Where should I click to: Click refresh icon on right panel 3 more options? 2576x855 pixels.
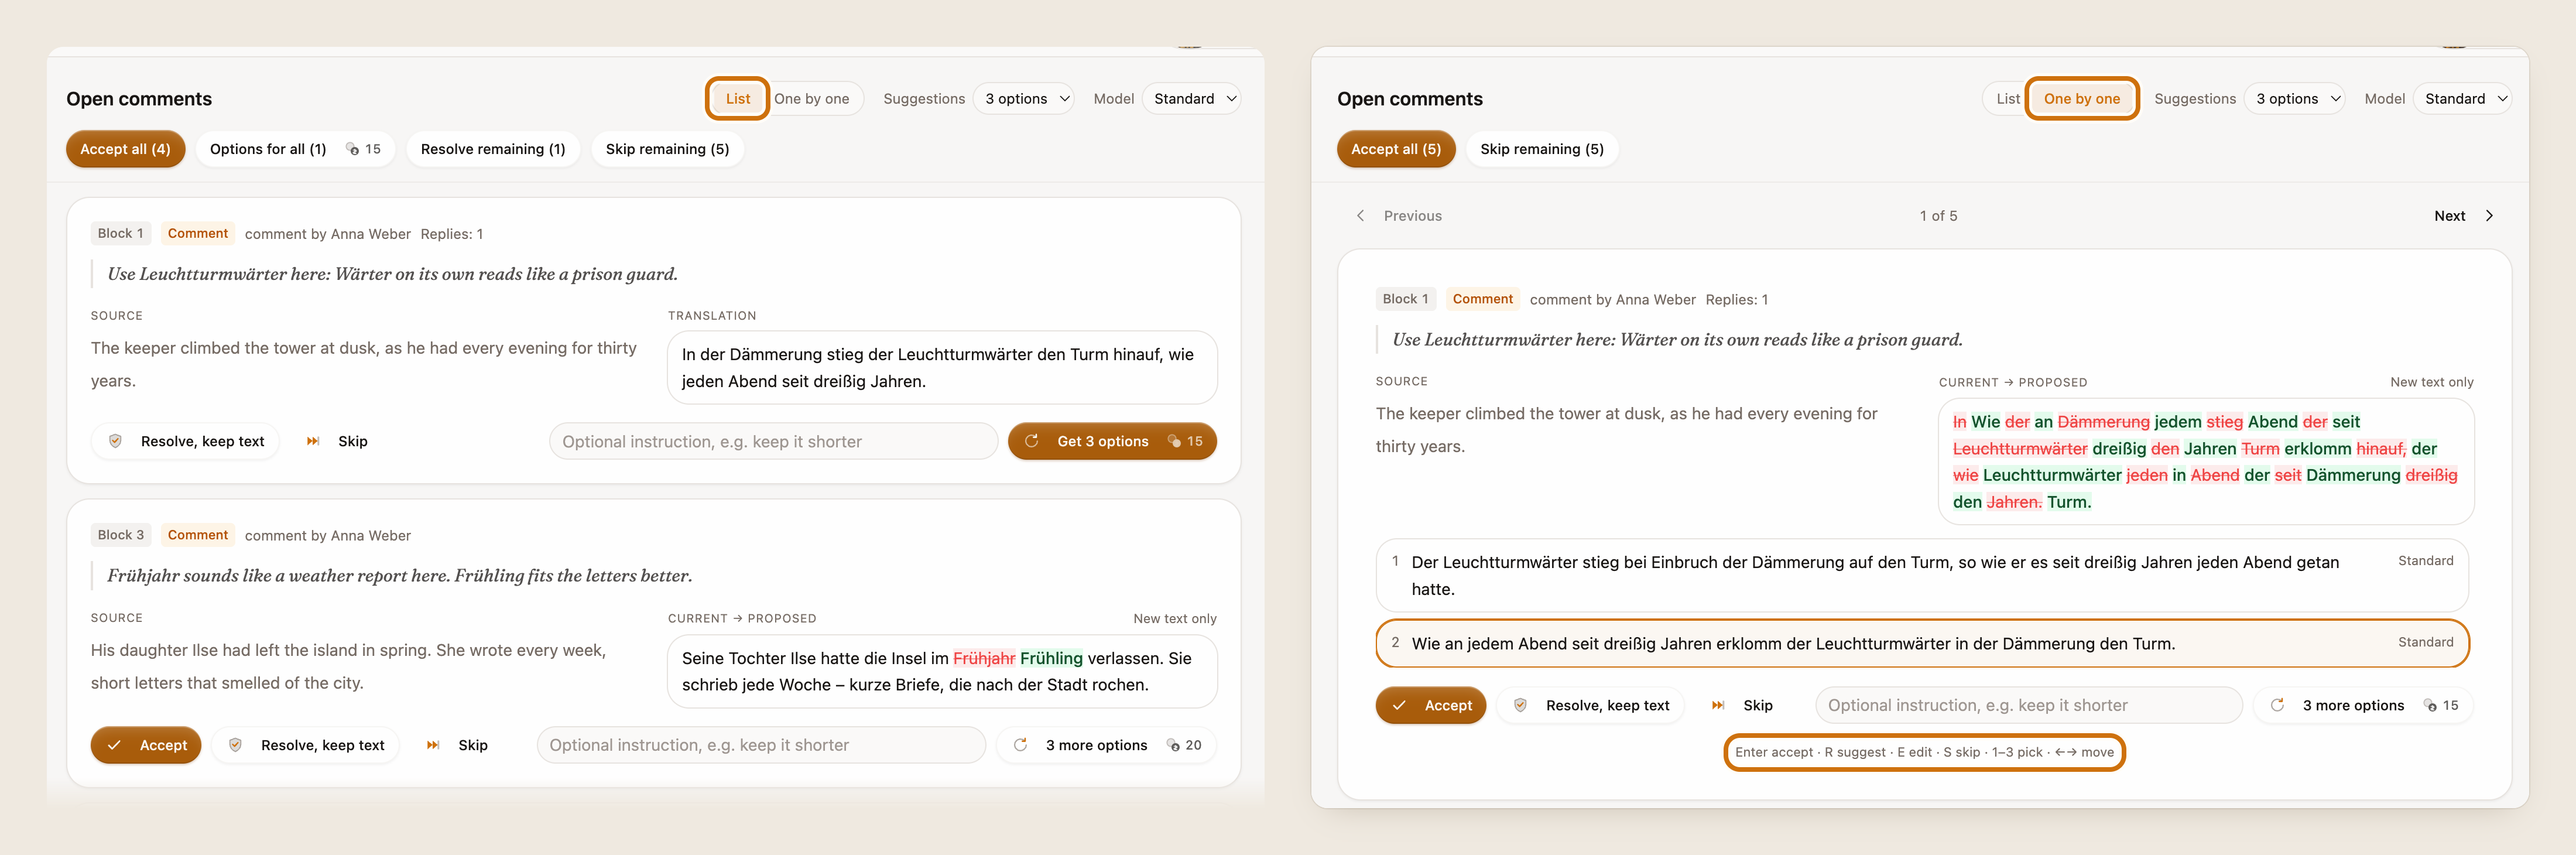(x=2277, y=705)
